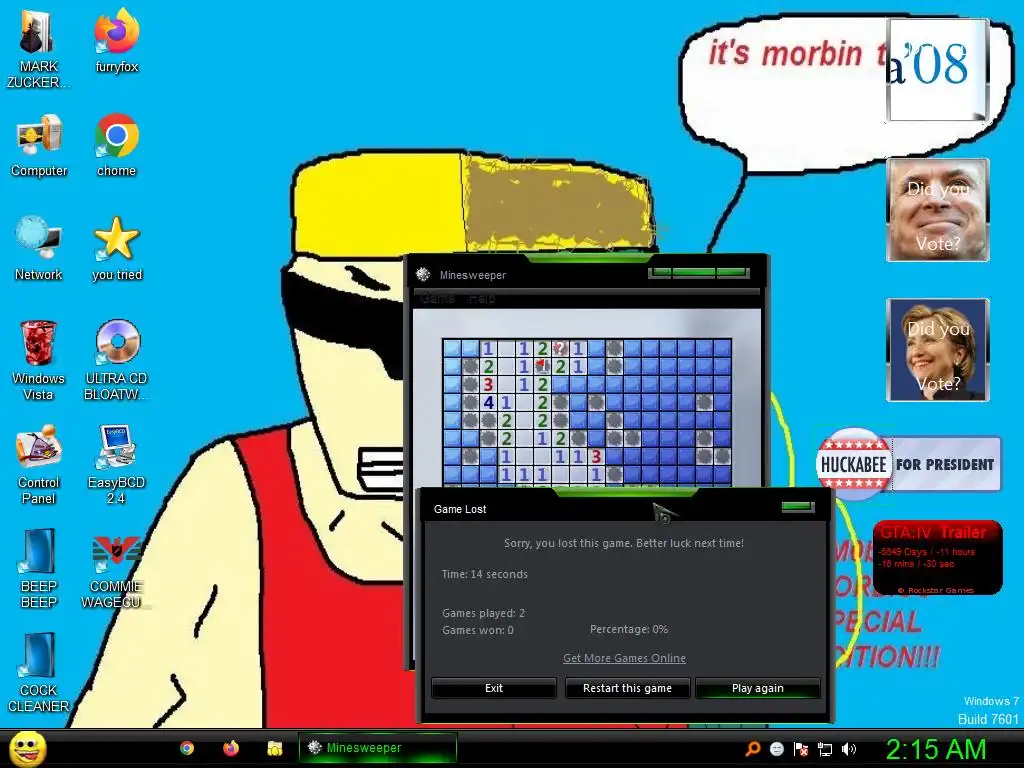The height and width of the screenshot is (768, 1024).
Task: Open the Action Center flag tray icon
Action: 801,749
